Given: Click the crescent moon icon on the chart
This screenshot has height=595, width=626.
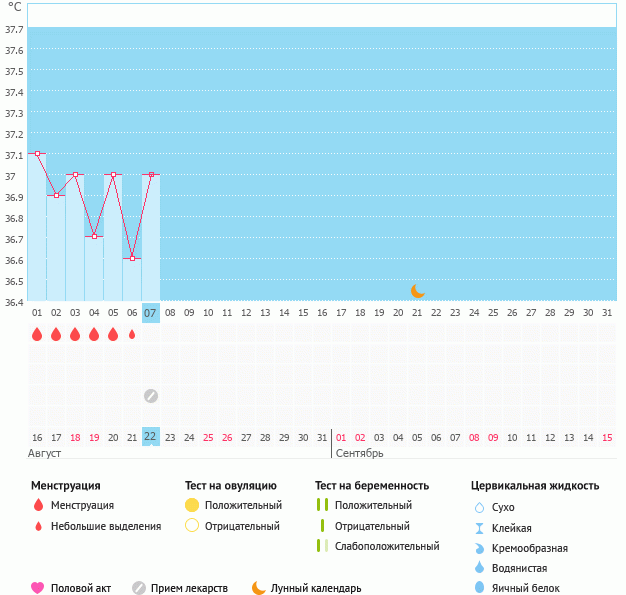Looking at the screenshot, I should click(418, 291).
